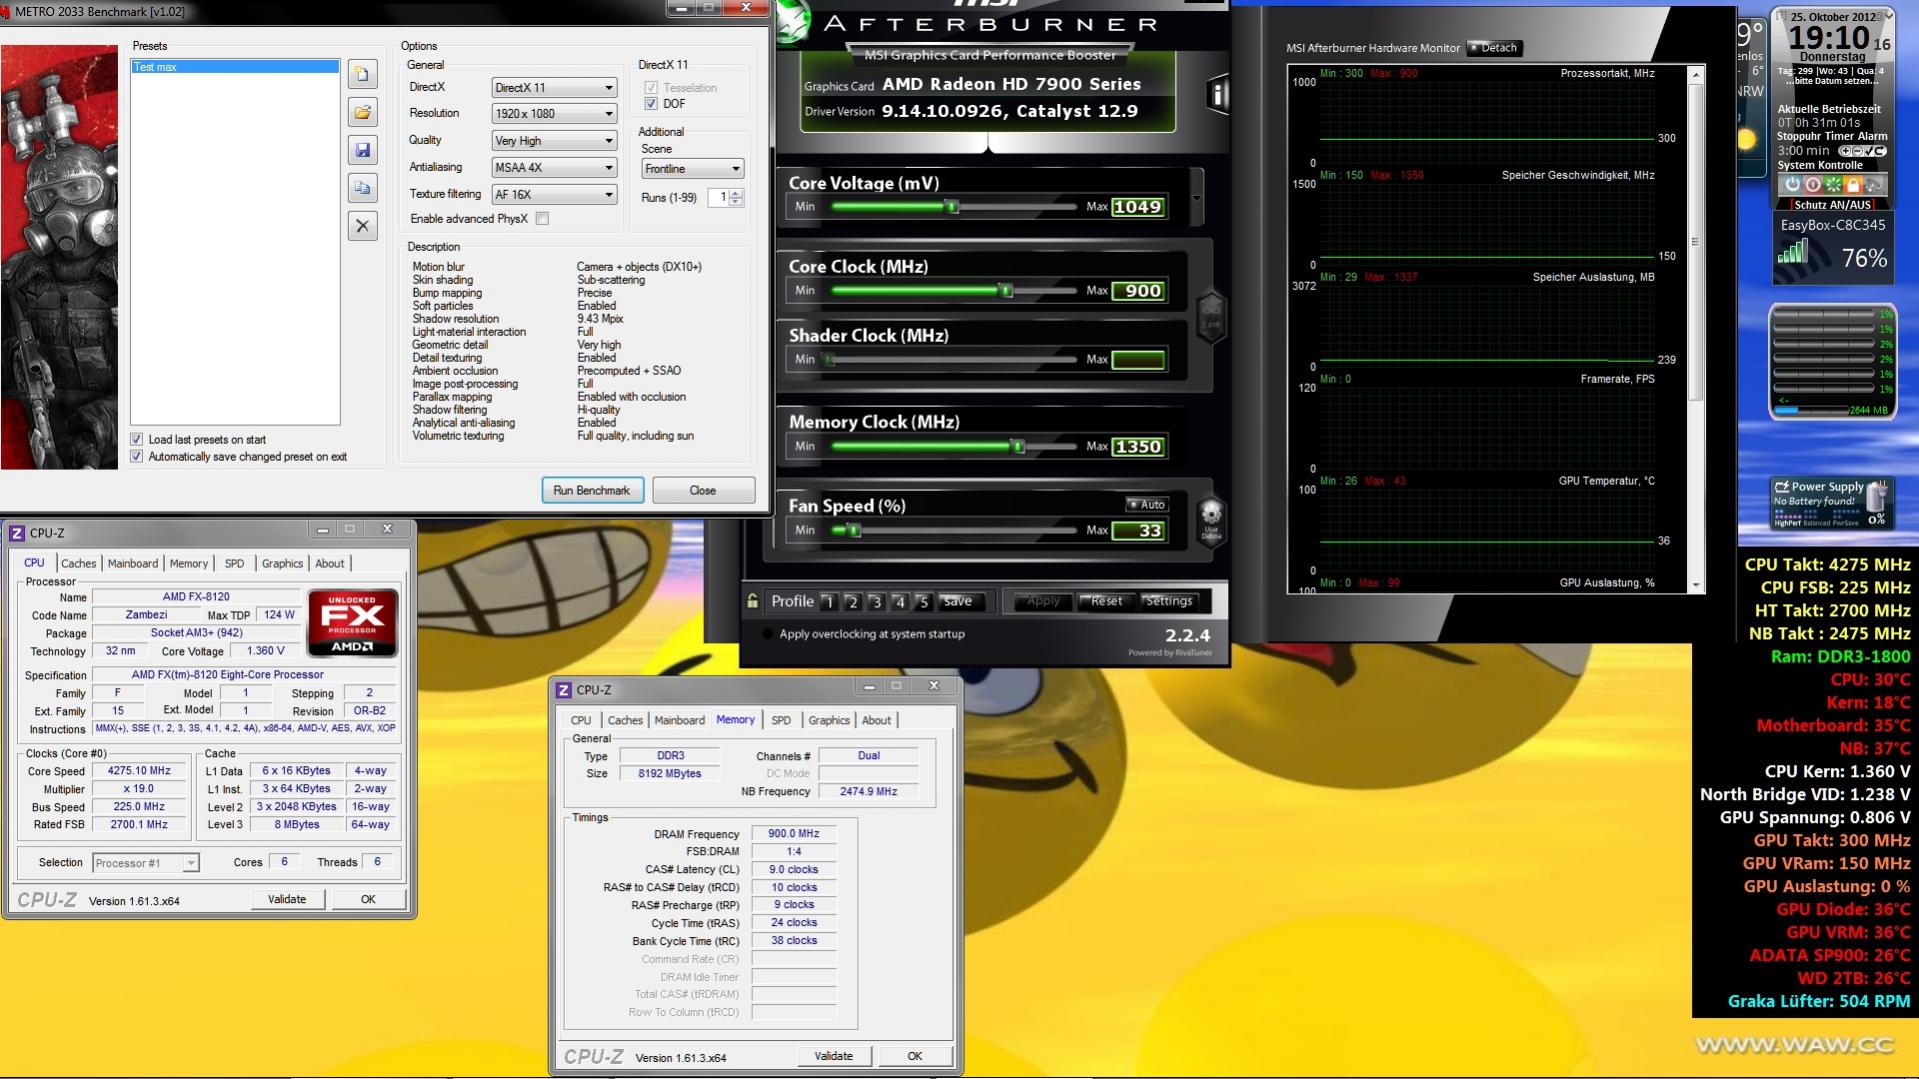1919x1079 pixels.
Task: Click Validate in the CPU-Z CPU window
Action: point(287,900)
